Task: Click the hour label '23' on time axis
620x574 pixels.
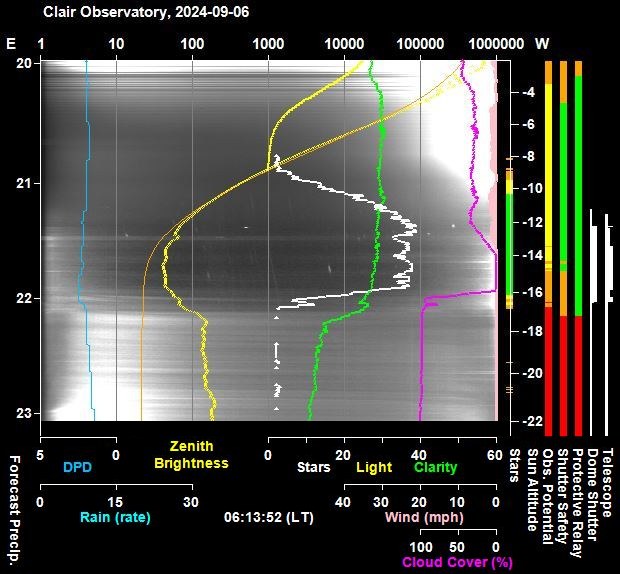Action: 25,413
